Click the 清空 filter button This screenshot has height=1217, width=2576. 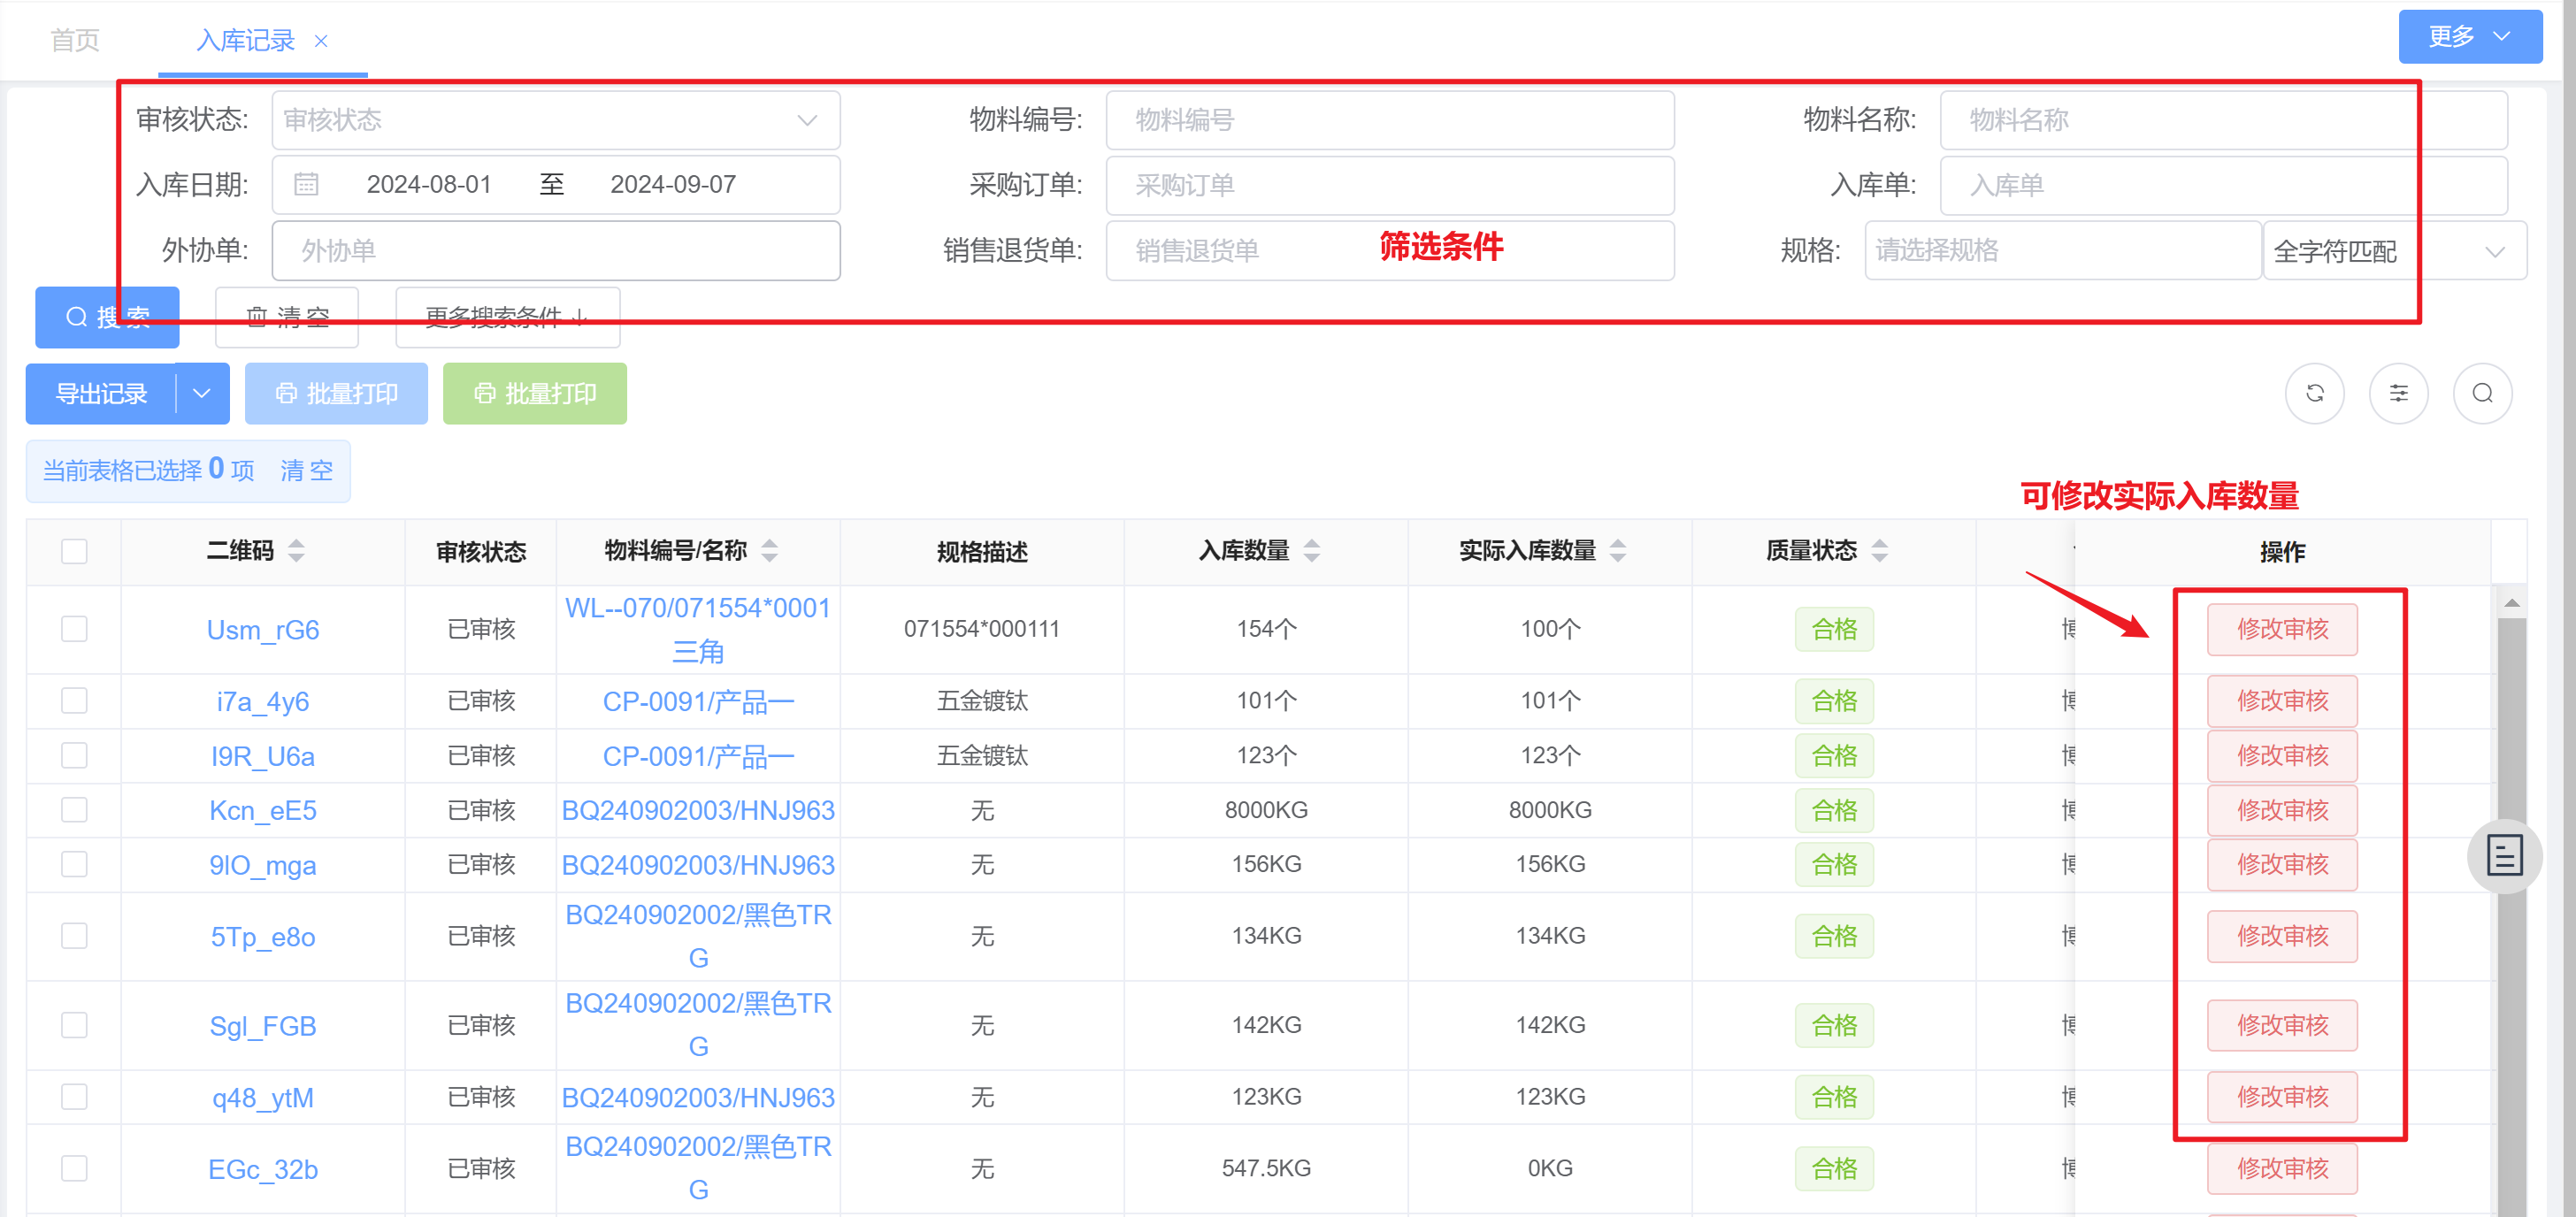(287, 317)
